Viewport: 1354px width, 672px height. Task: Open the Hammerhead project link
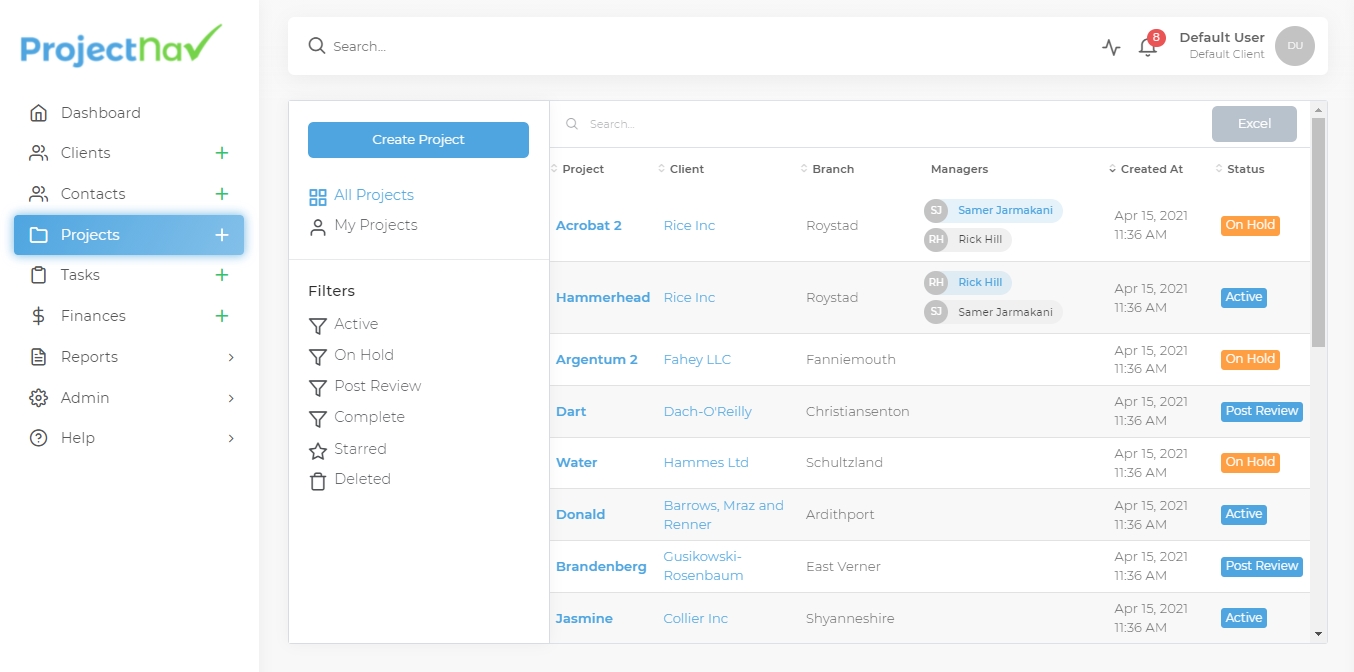pyautogui.click(x=603, y=297)
